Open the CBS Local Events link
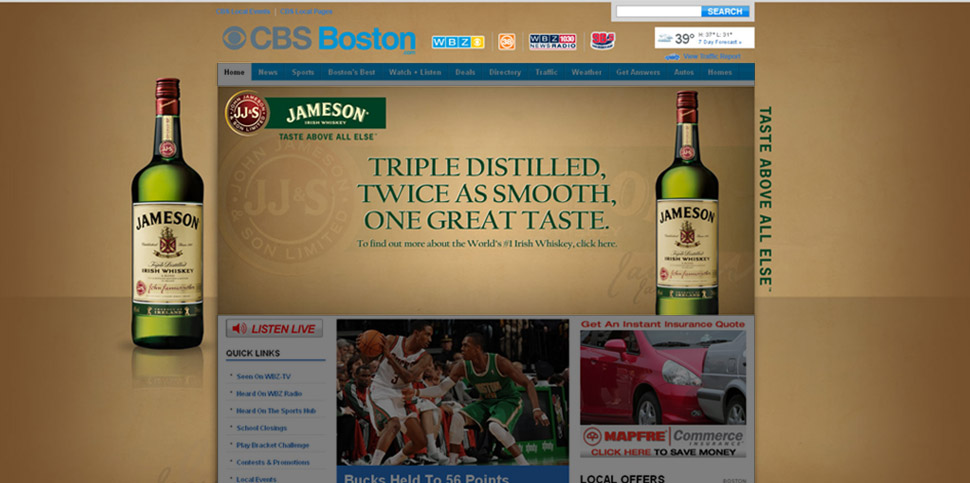 pyautogui.click(x=242, y=12)
